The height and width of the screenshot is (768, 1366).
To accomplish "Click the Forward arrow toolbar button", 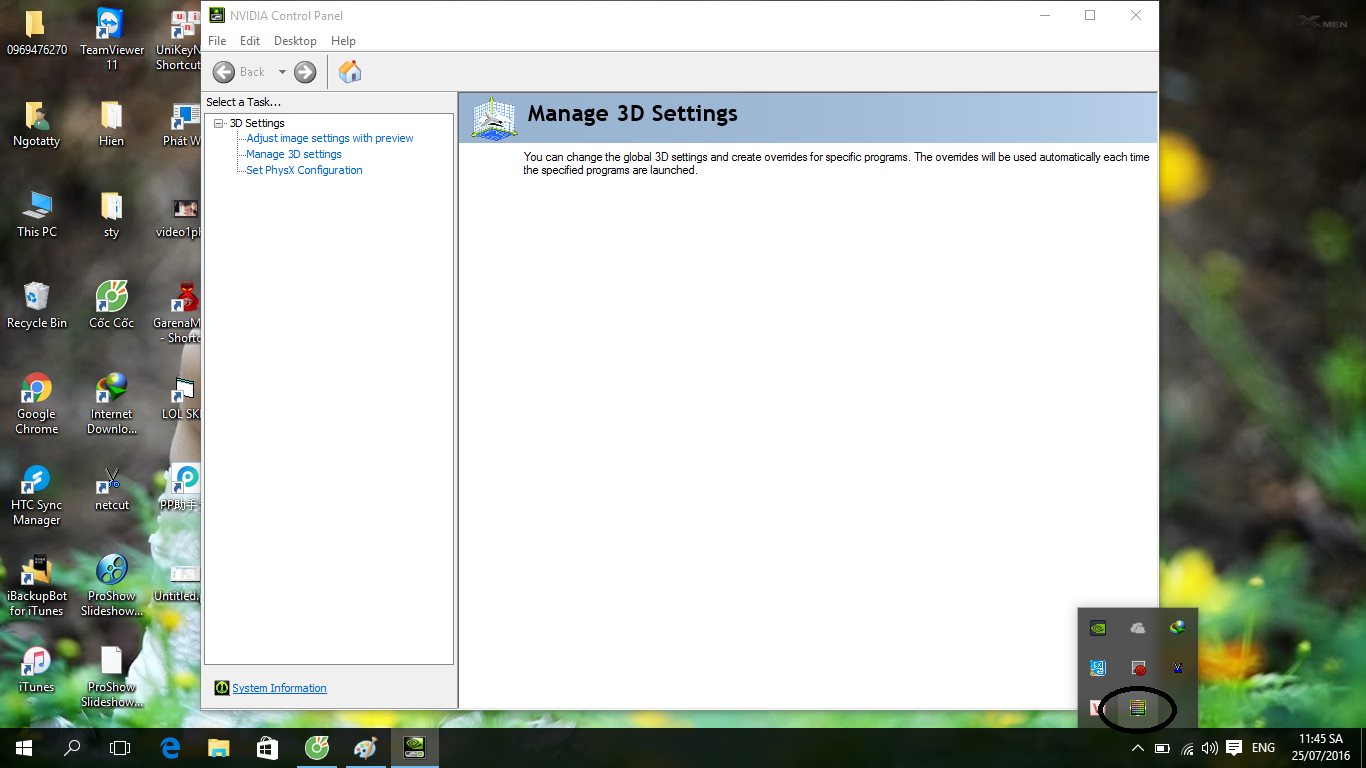I will [305, 72].
